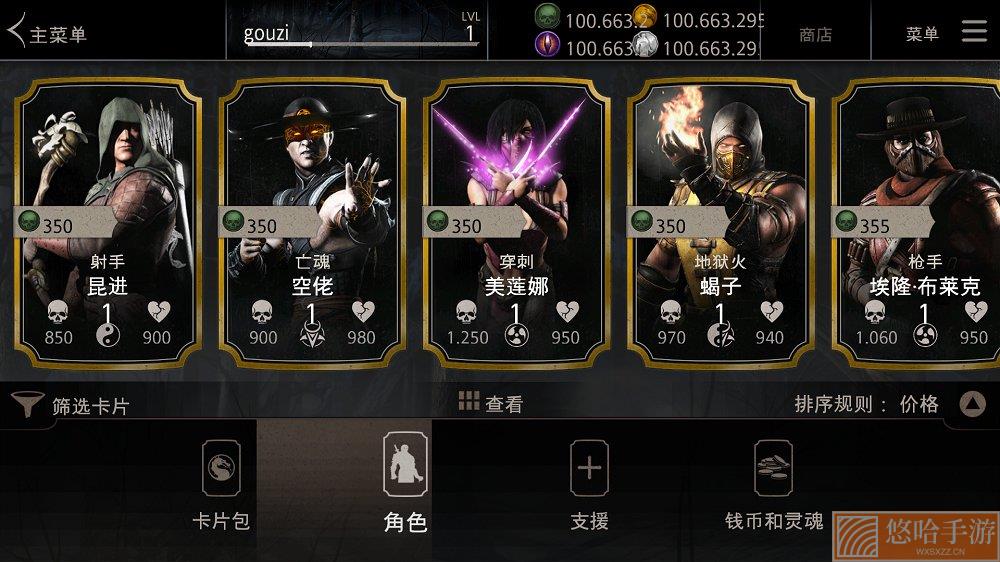1000x562 pixels.
Task: Tap the 筛选卡片 funnel filter icon
Action: (27, 404)
